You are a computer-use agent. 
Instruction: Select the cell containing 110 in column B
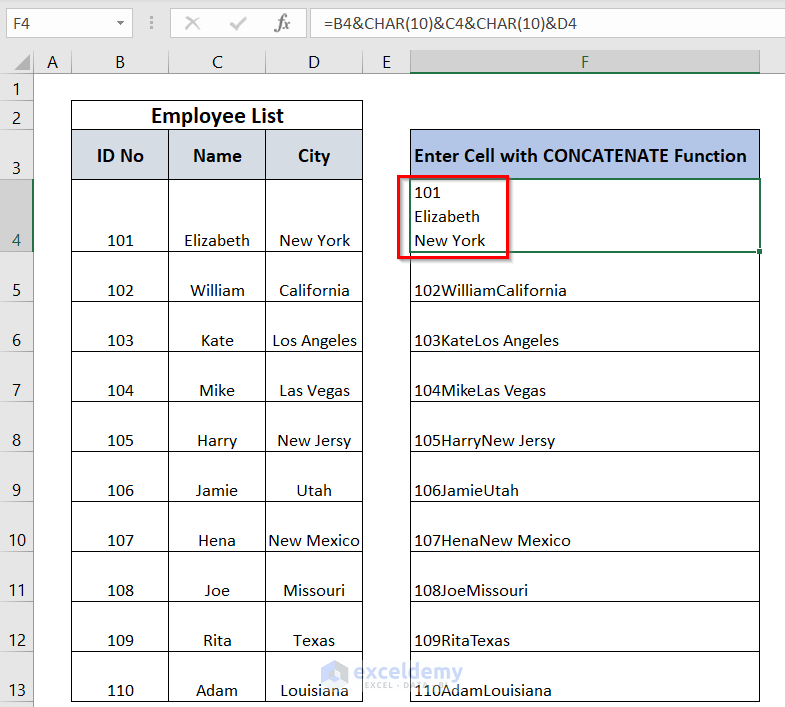click(120, 676)
